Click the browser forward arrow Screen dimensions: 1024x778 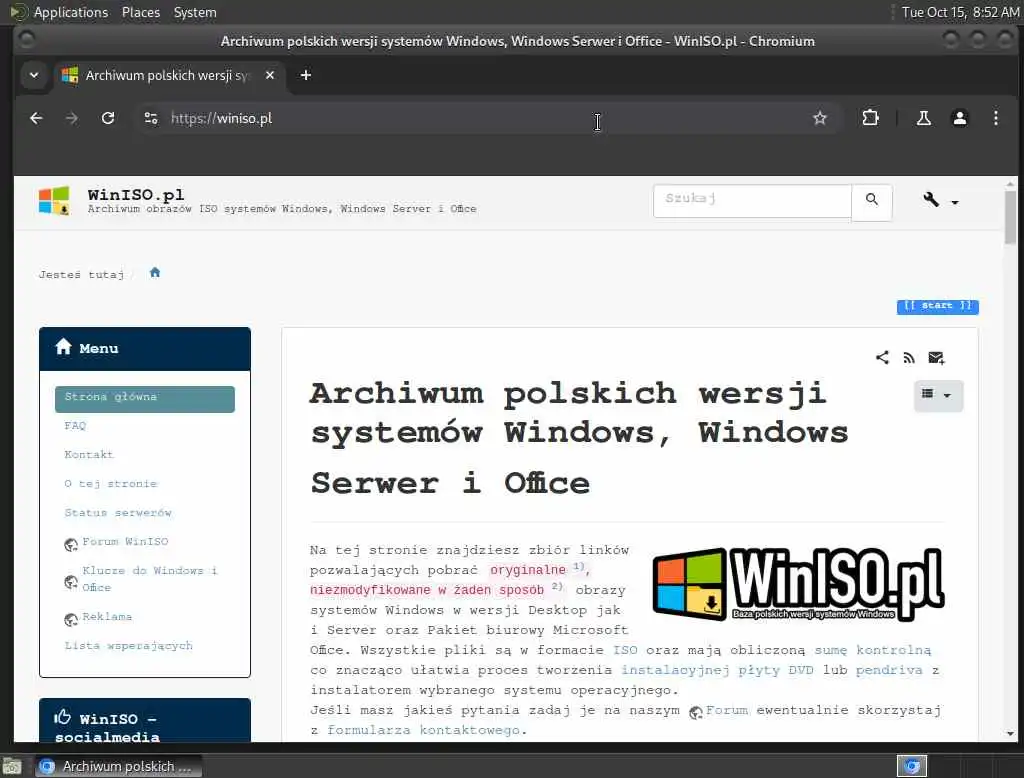coord(72,118)
